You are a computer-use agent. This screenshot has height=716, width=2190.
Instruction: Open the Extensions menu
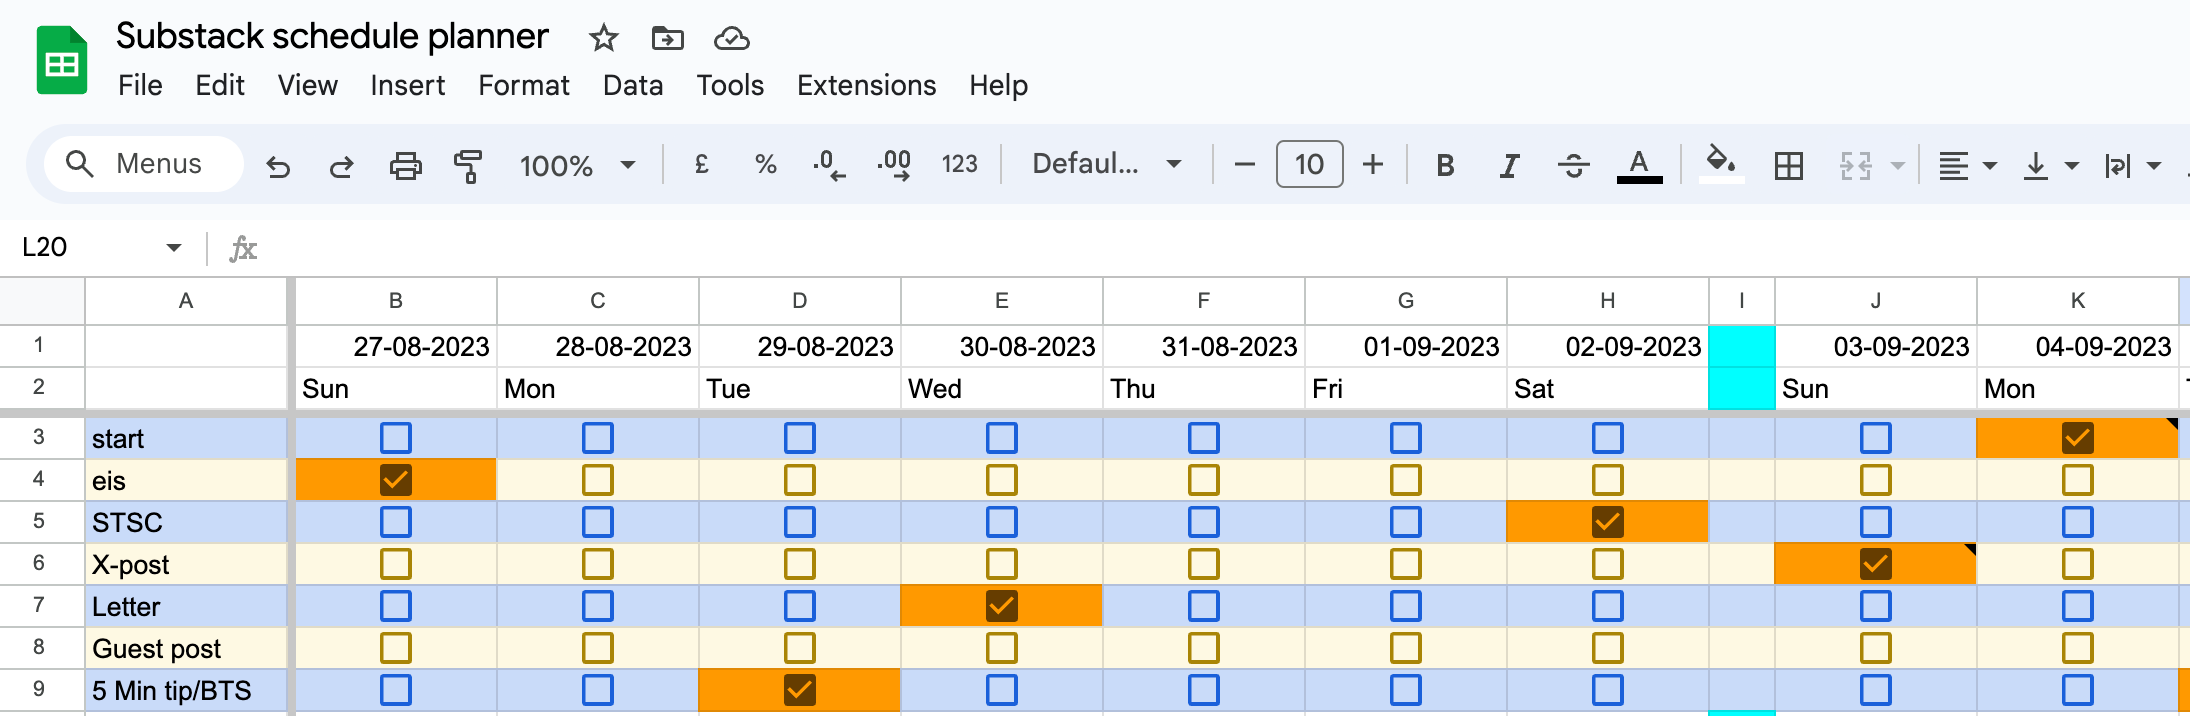(x=867, y=85)
